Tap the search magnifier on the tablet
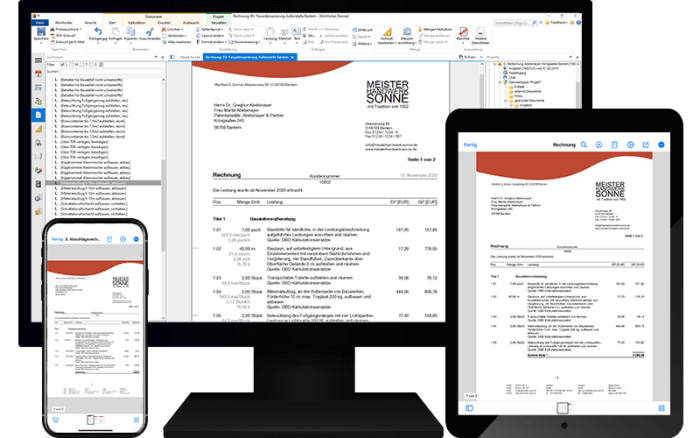 pyautogui.click(x=583, y=145)
